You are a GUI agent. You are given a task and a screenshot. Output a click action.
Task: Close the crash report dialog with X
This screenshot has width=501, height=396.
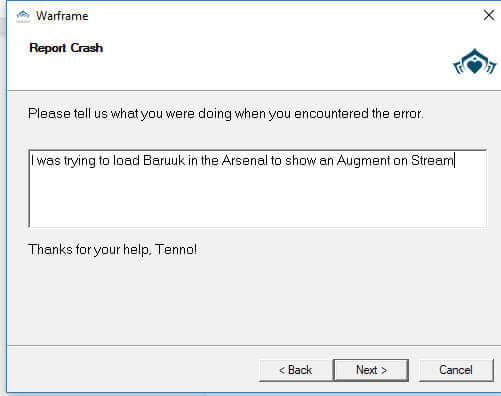(x=489, y=15)
